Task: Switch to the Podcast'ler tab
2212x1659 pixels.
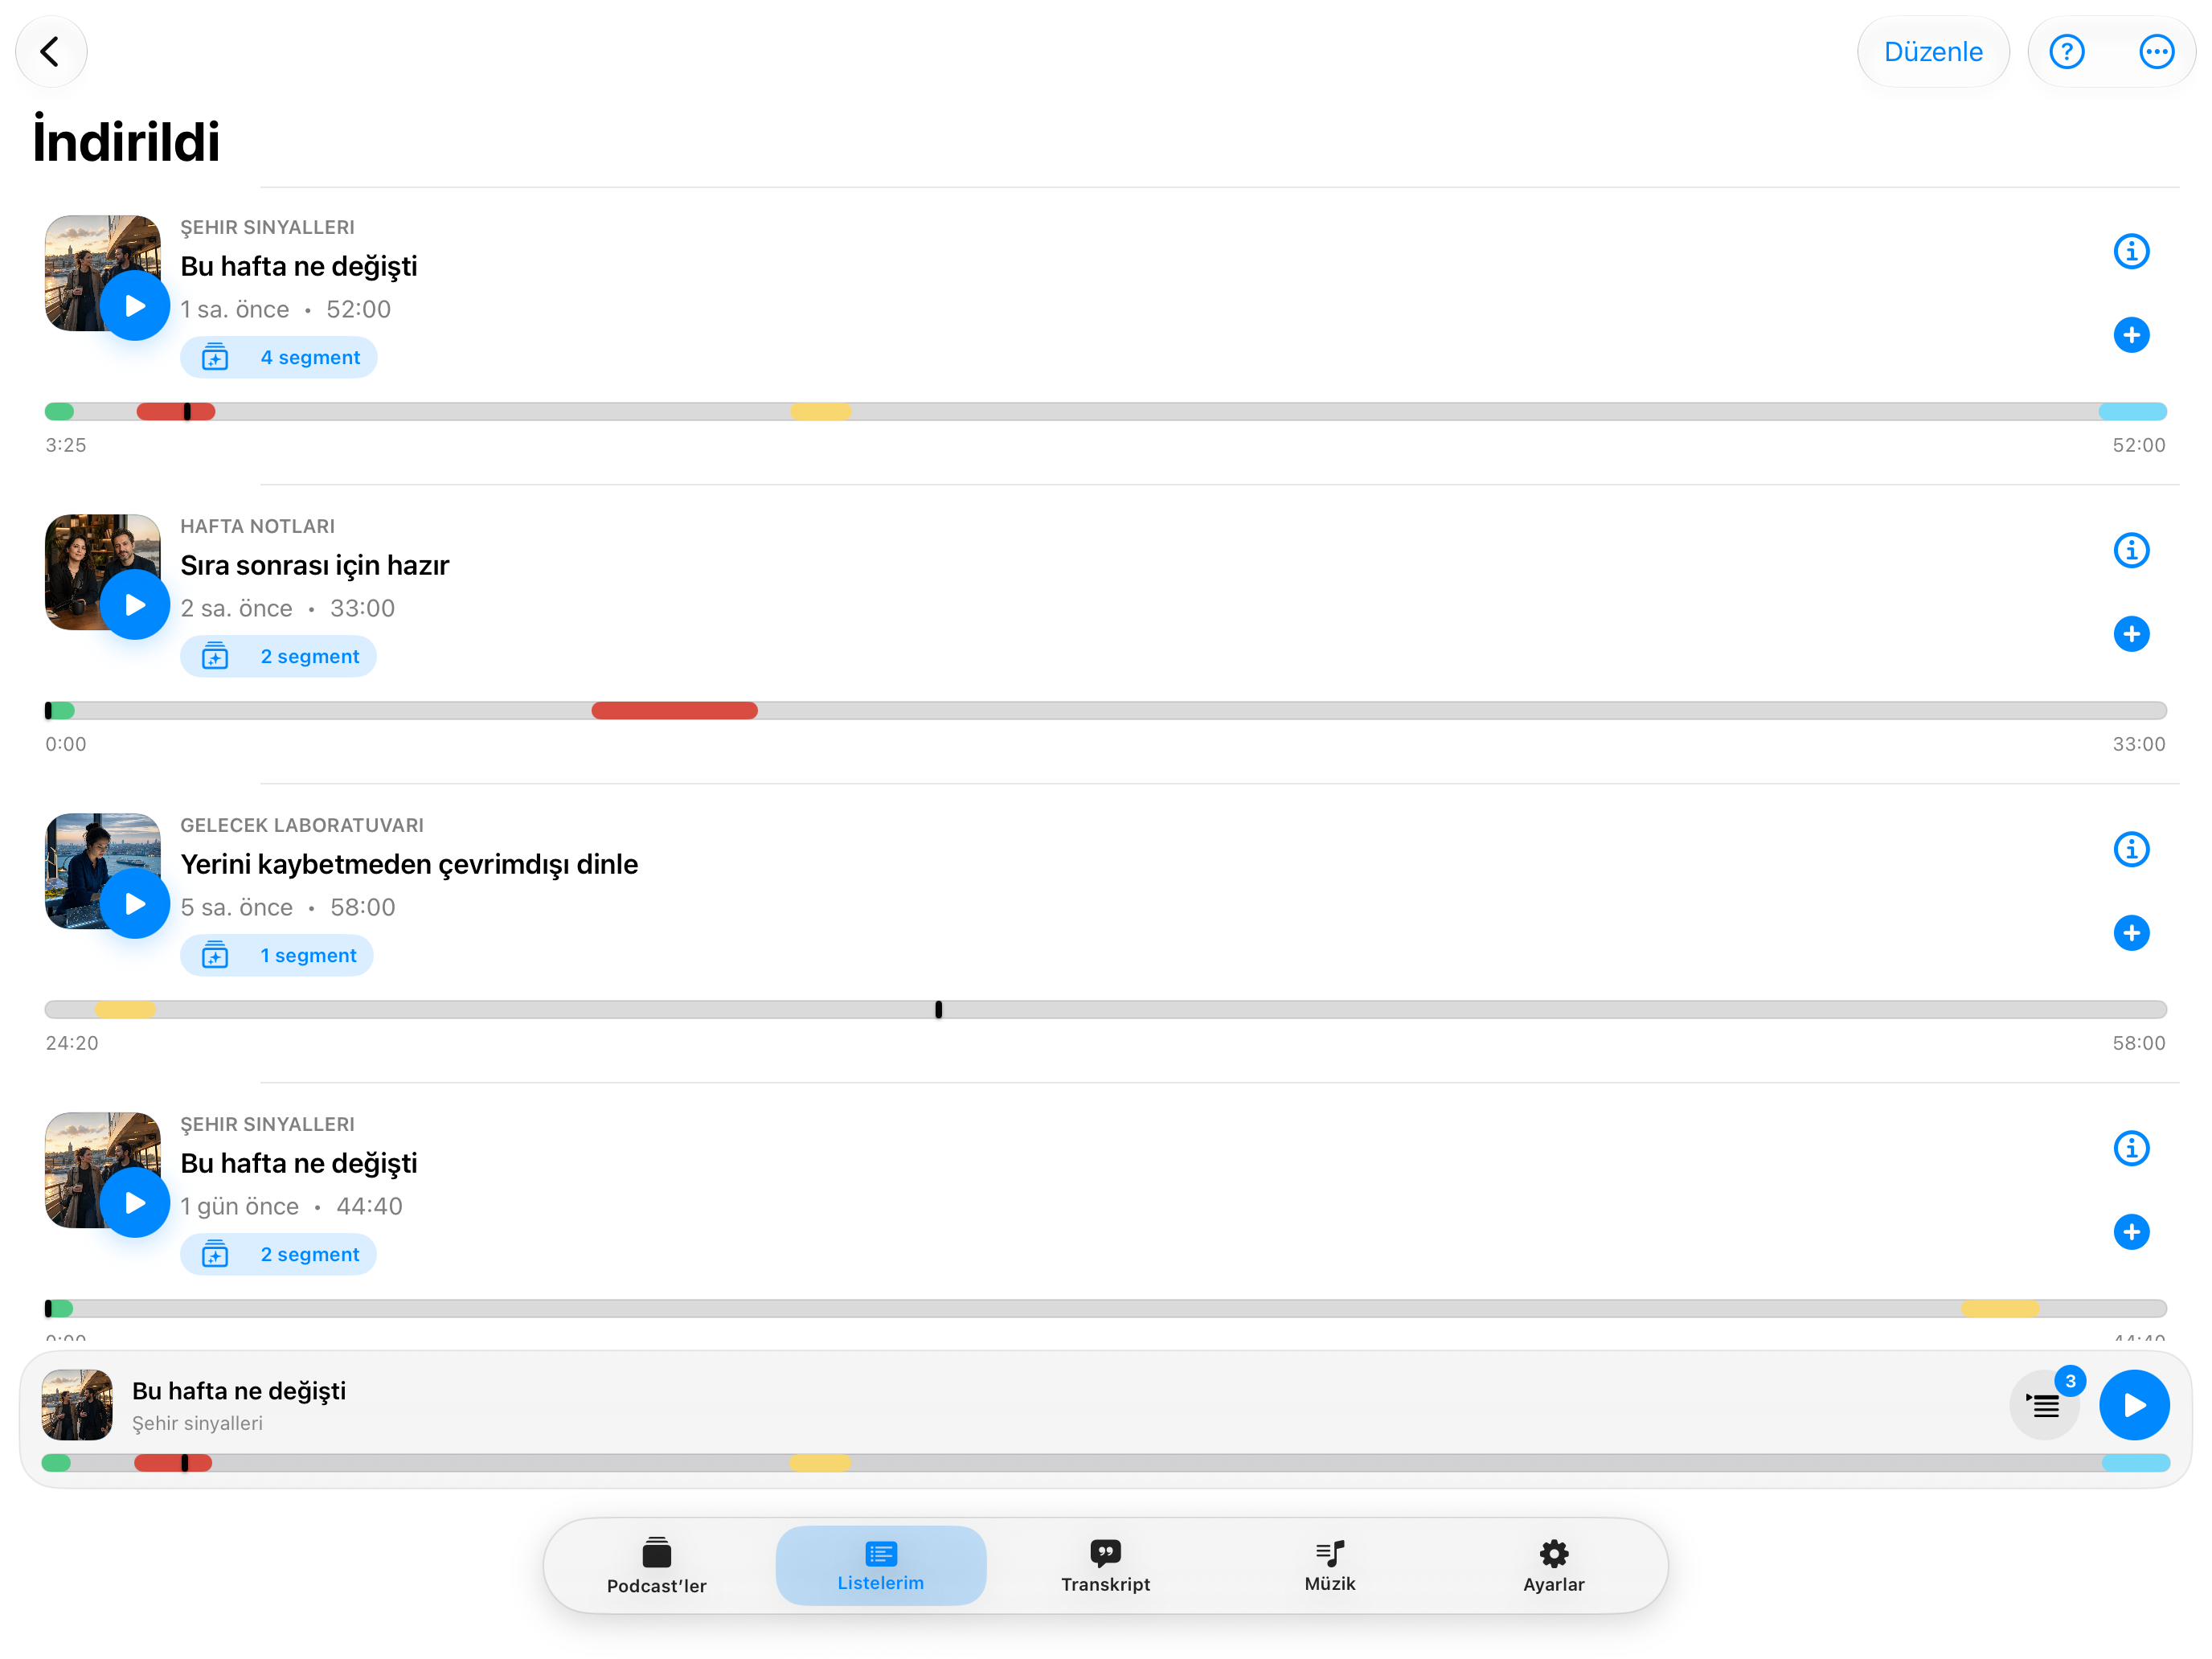Action: click(657, 1567)
